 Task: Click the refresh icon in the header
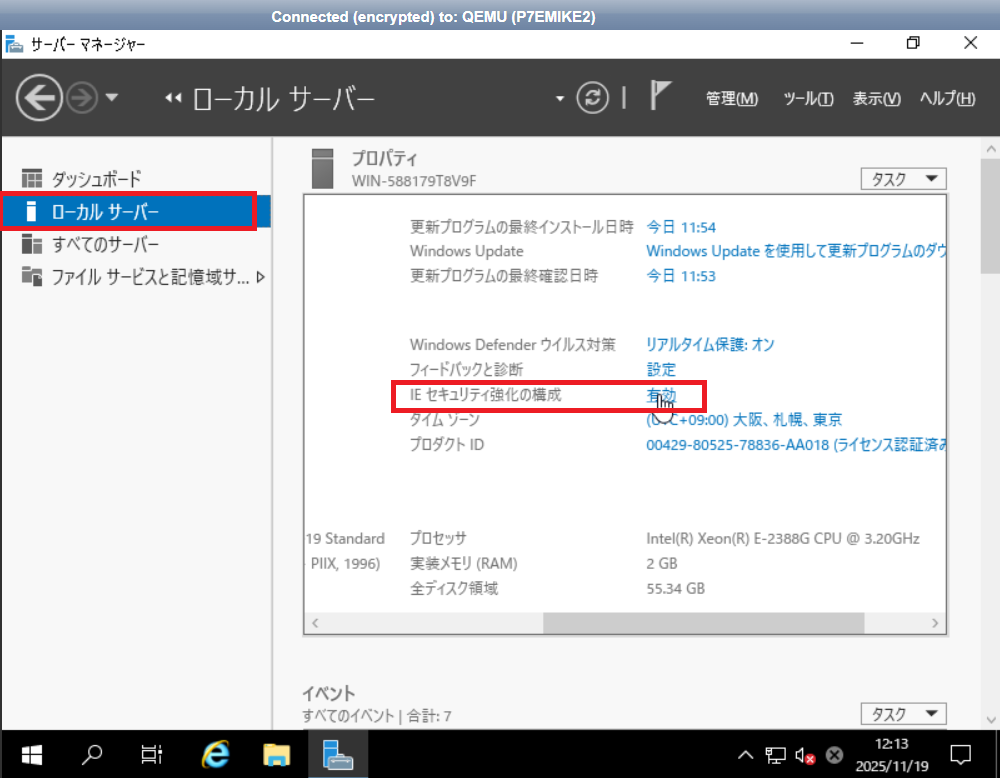click(593, 98)
